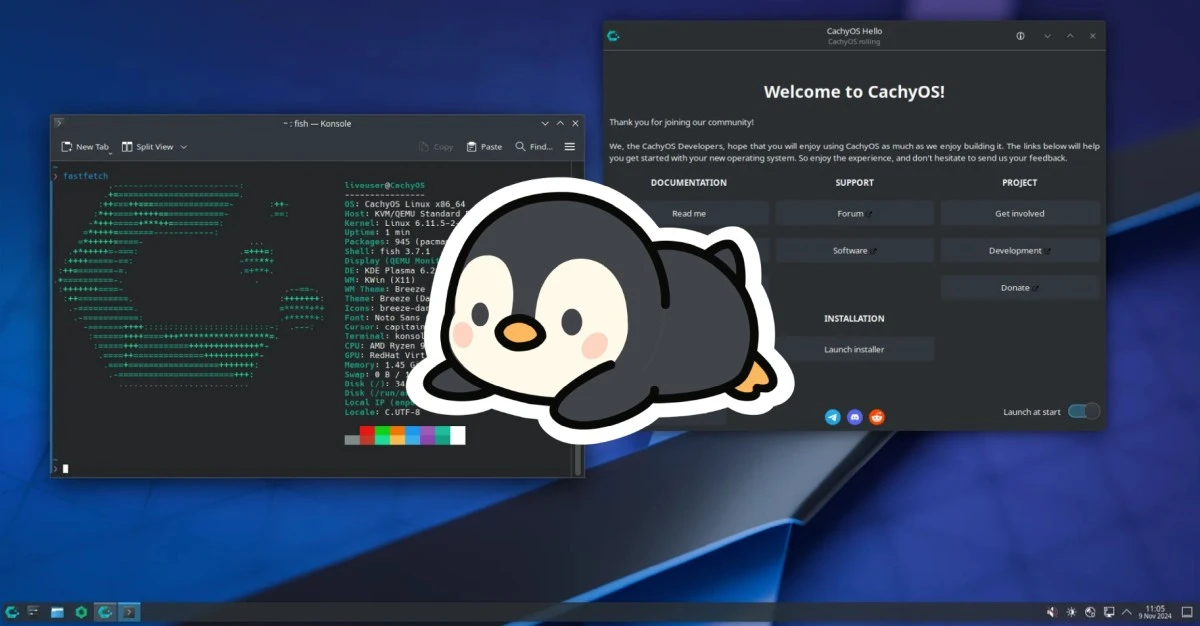Maximize the Konsole window
The width and height of the screenshot is (1200, 626).
click(x=560, y=123)
